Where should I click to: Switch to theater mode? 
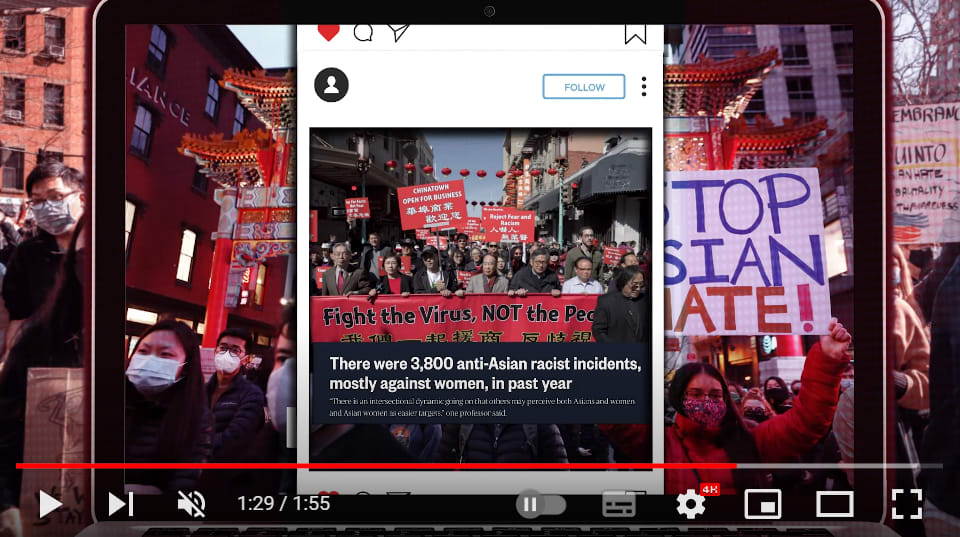(834, 505)
